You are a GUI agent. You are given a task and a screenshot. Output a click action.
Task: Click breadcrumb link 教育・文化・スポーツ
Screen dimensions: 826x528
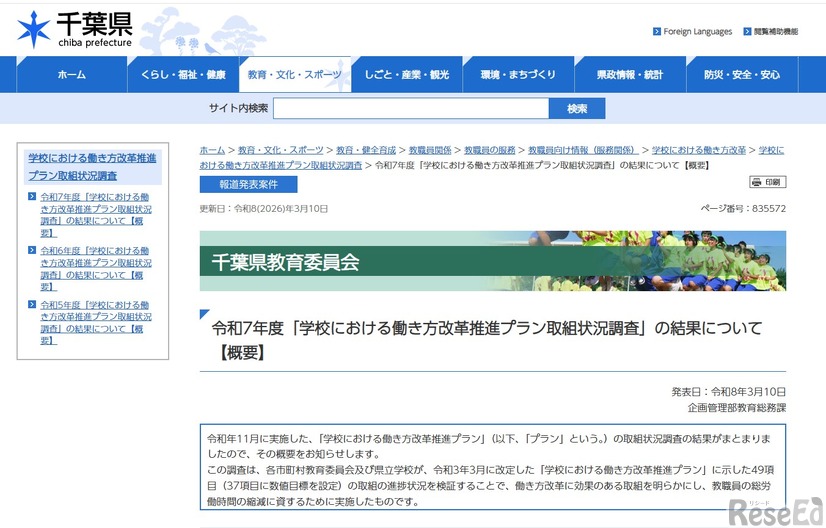[280, 150]
